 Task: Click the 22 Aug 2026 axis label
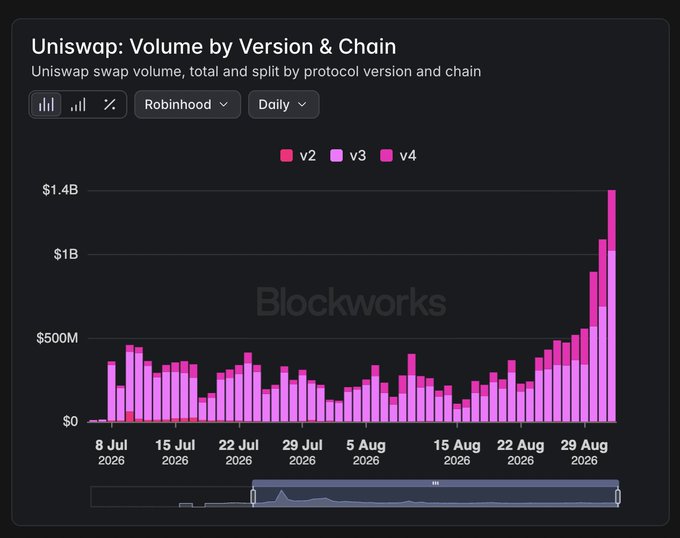pyautogui.click(x=520, y=453)
